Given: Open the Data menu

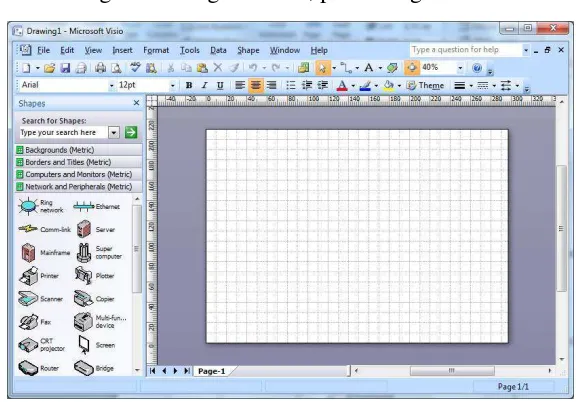Looking at the screenshot, I should (218, 50).
